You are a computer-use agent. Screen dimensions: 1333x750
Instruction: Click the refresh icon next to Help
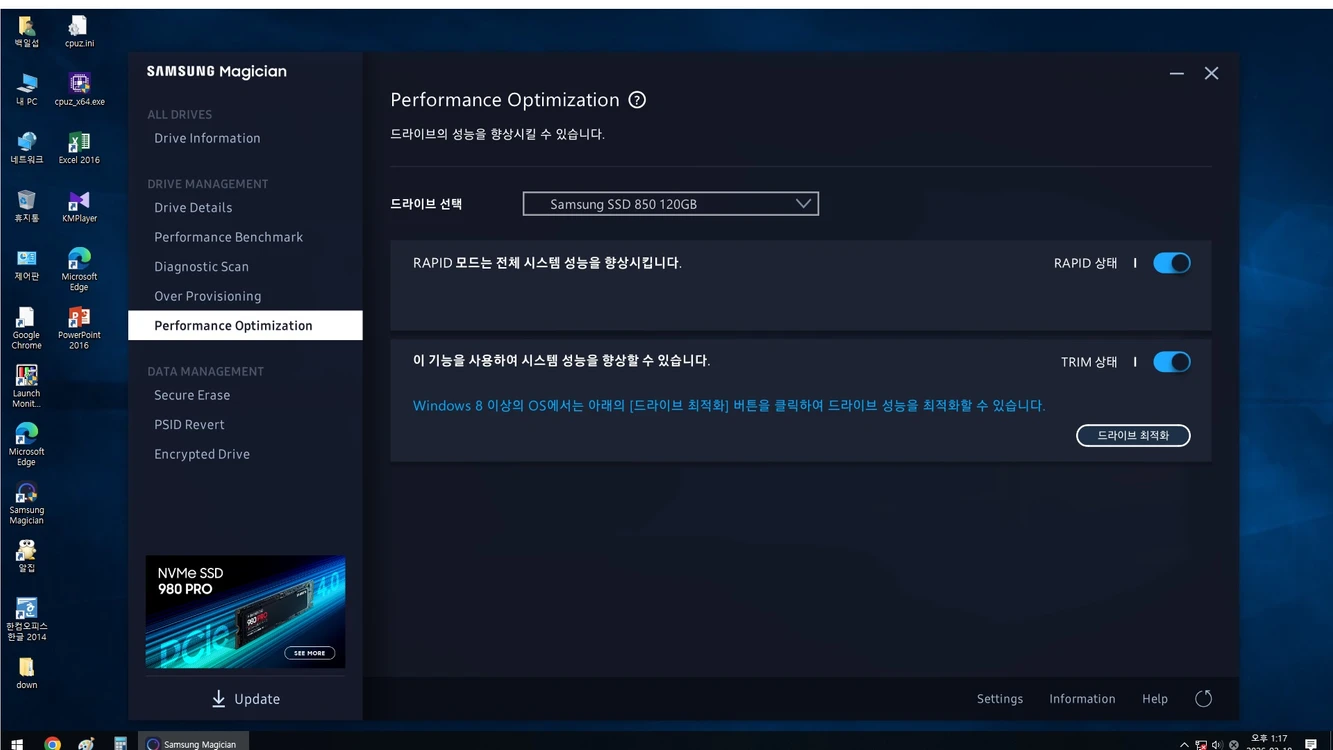click(1204, 699)
